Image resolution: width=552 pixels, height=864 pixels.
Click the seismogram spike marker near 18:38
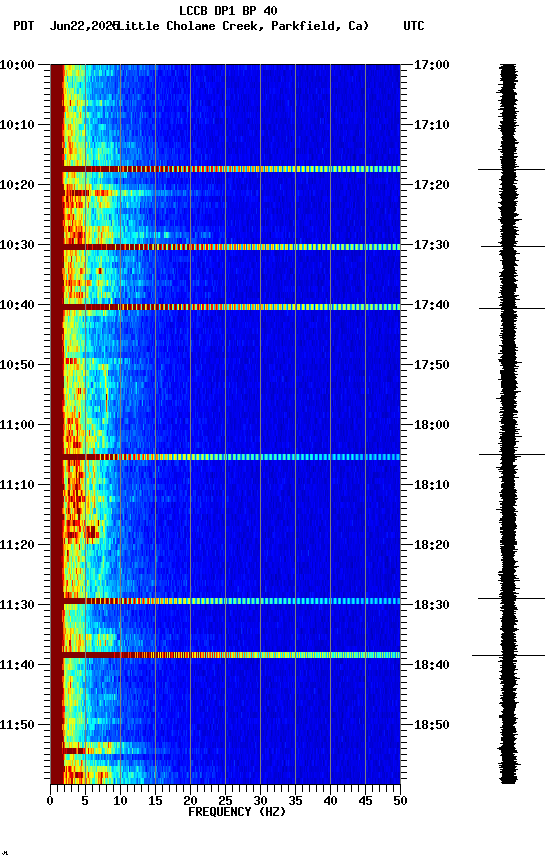508,656
